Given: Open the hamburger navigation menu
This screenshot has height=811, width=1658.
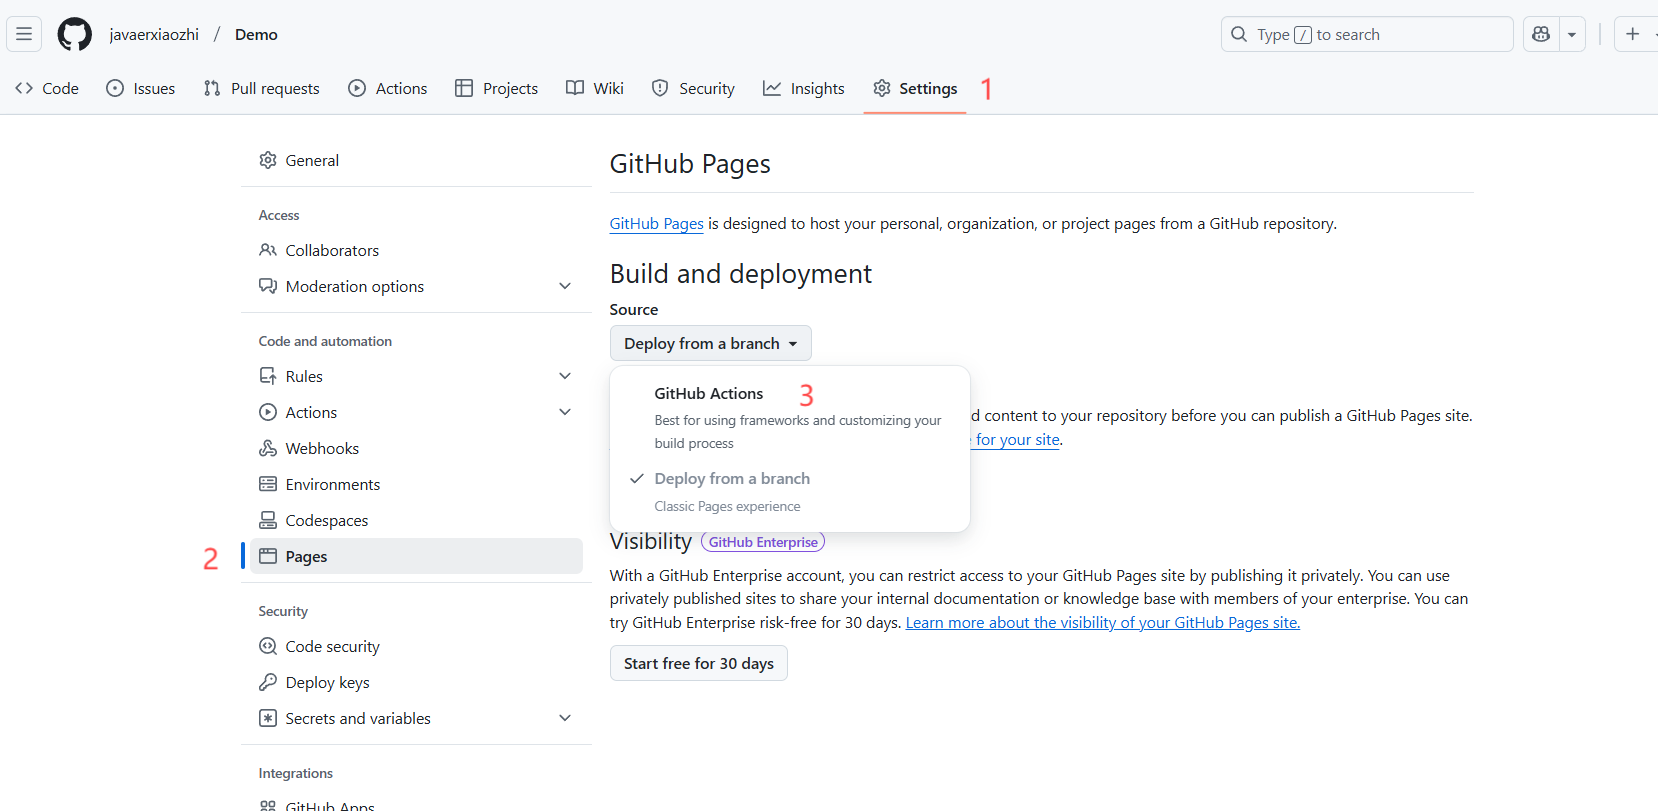Looking at the screenshot, I should pyautogui.click(x=24, y=34).
